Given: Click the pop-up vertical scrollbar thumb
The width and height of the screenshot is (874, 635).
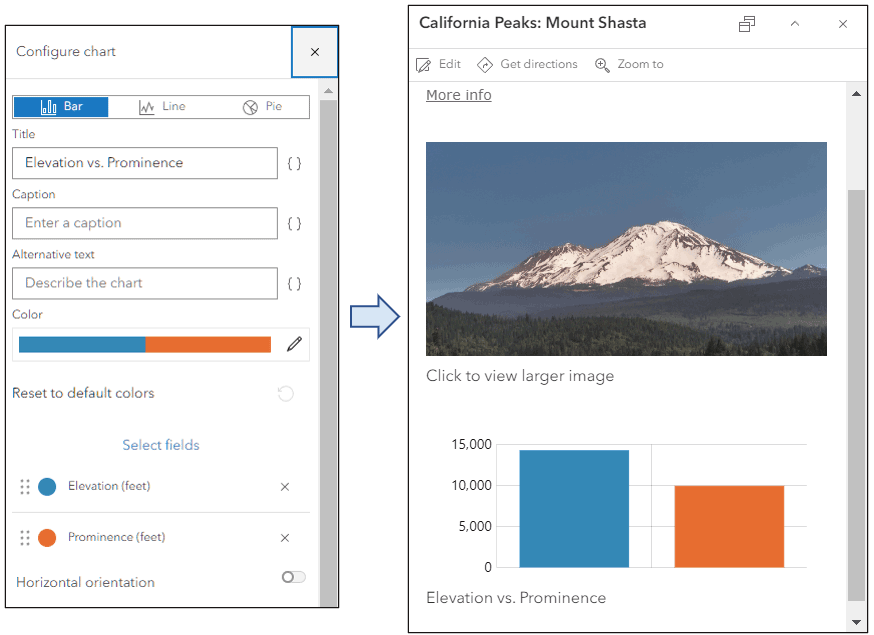Looking at the screenshot, I should pos(856,395).
